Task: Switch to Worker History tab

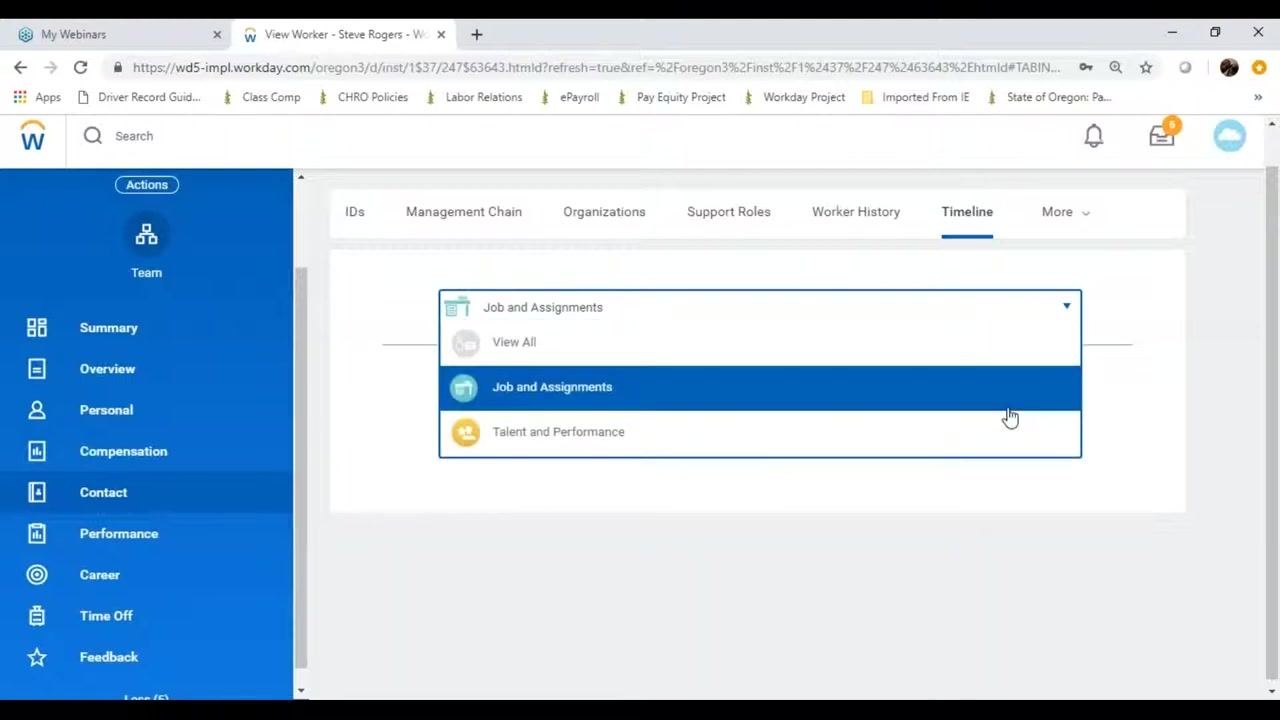Action: 856,212
